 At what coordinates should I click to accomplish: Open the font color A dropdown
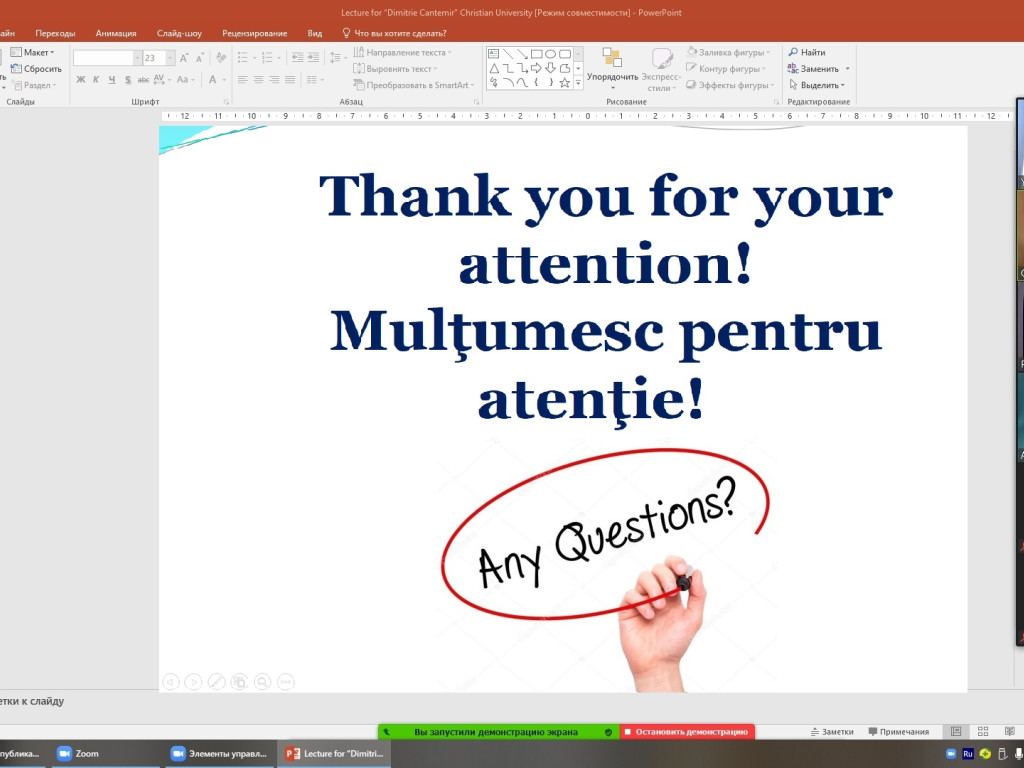coord(217,80)
